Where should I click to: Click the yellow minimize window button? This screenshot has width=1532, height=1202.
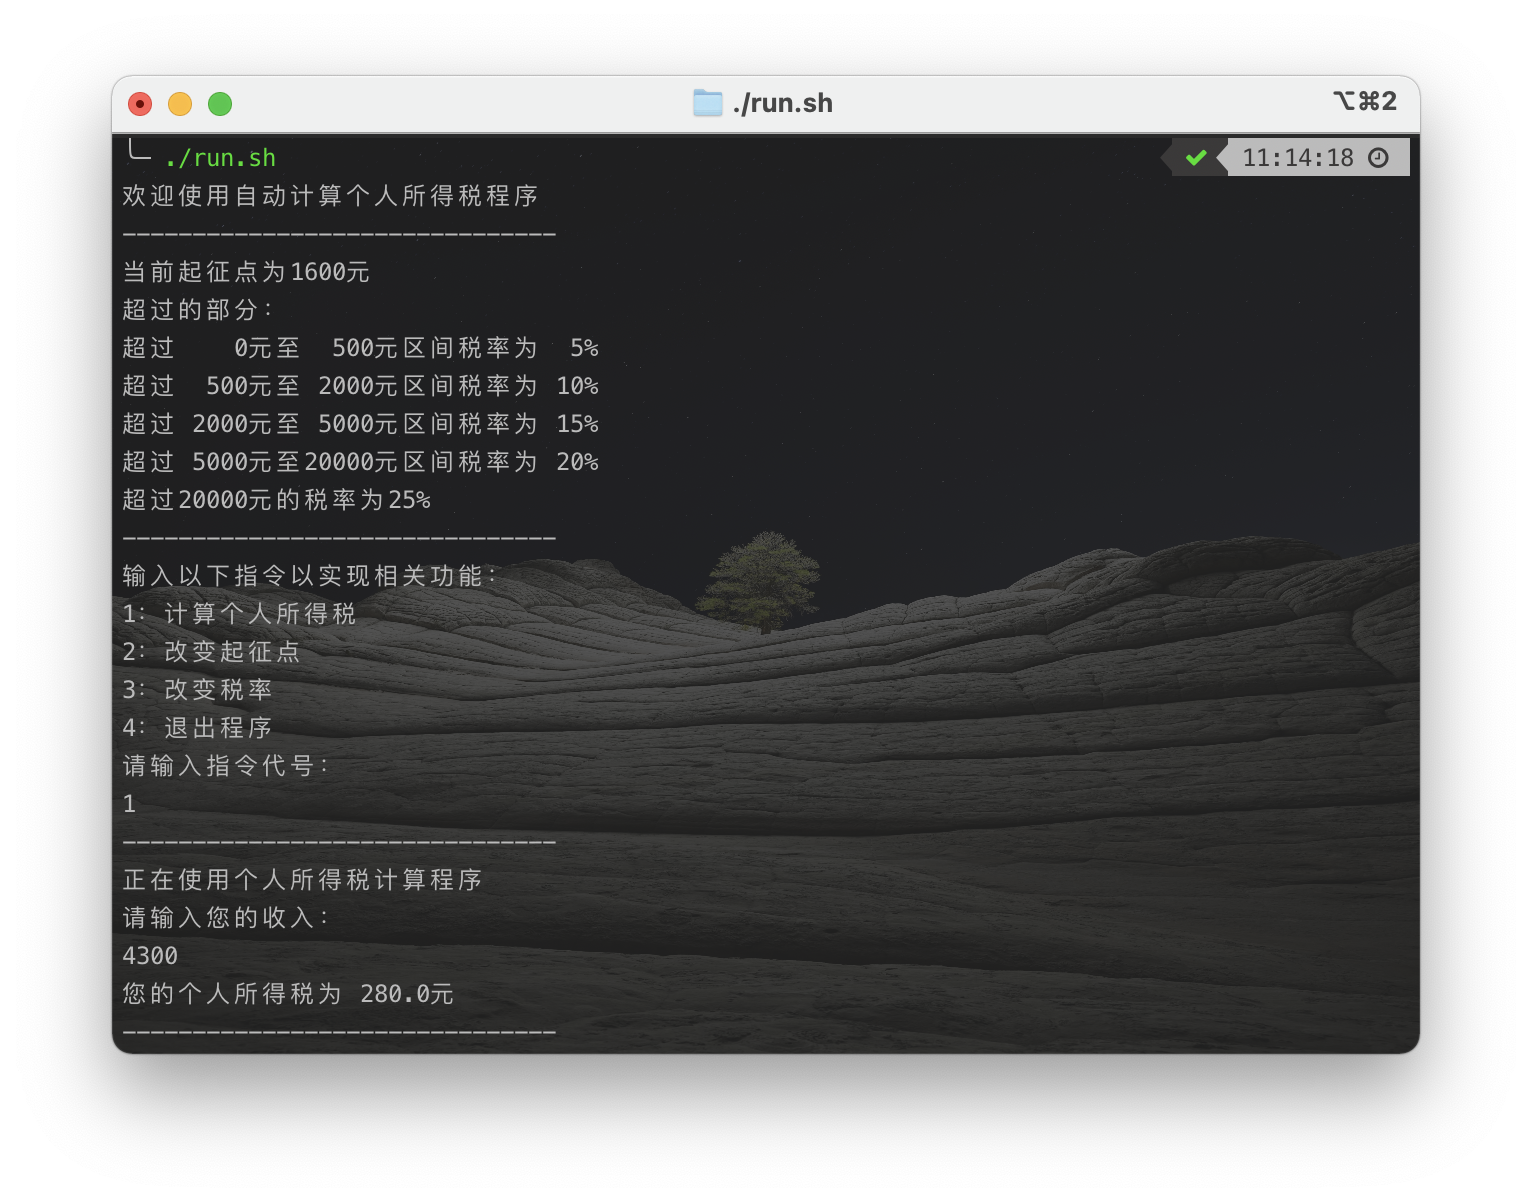[180, 104]
